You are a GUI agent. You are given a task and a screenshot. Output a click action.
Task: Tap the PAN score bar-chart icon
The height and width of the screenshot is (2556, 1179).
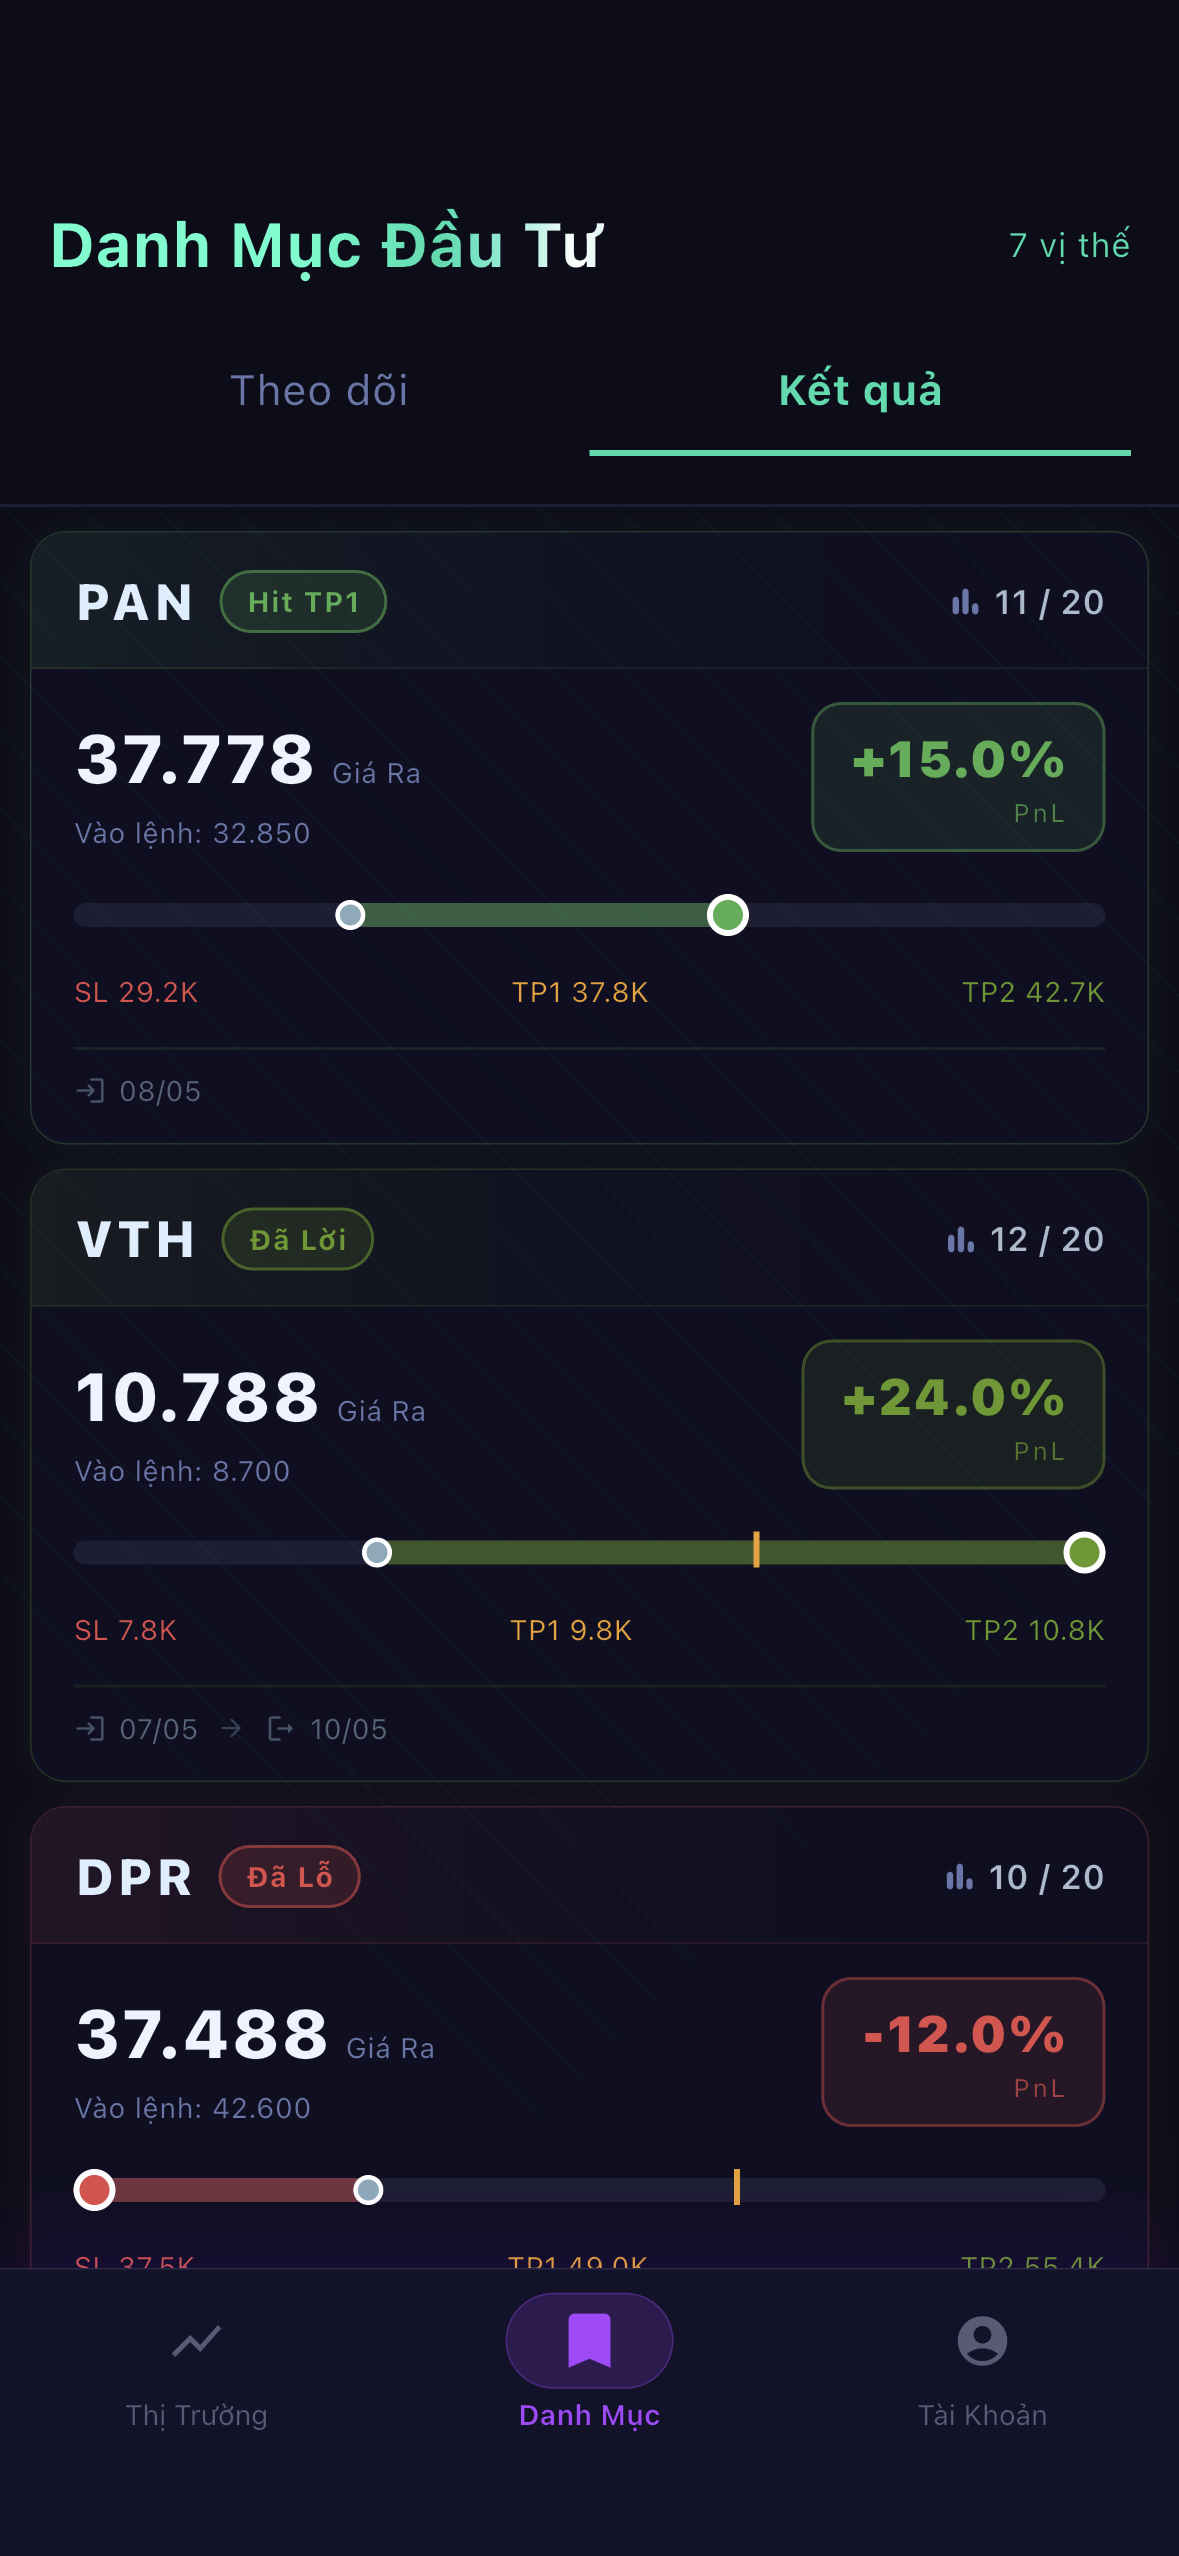click(x=965, y=602)
